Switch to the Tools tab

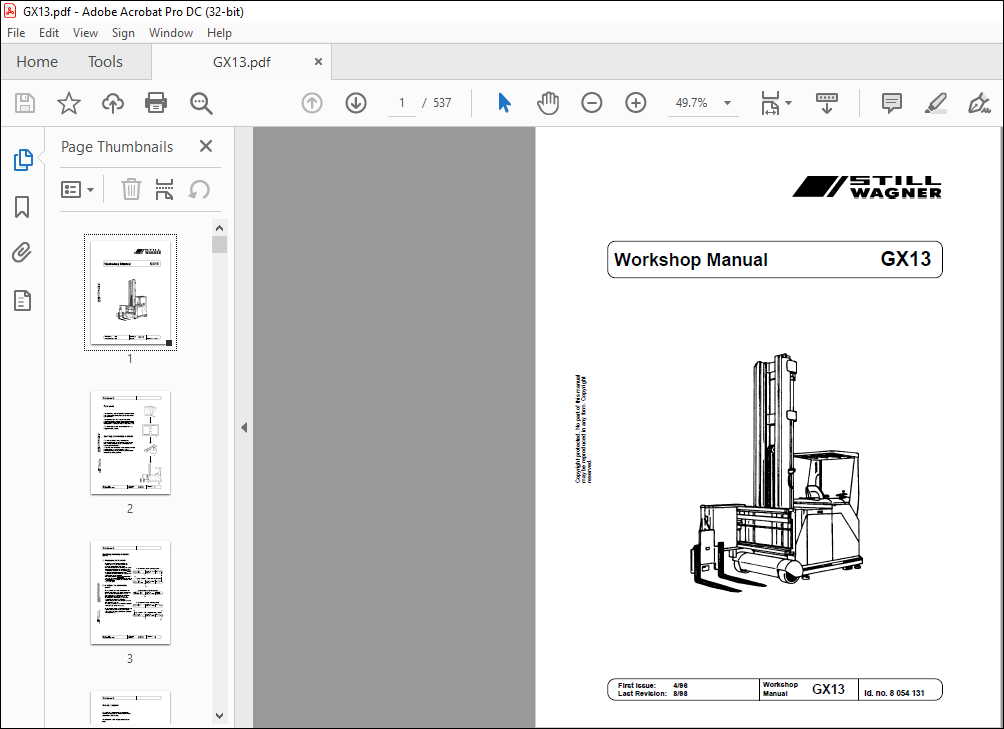click(105, 61)
